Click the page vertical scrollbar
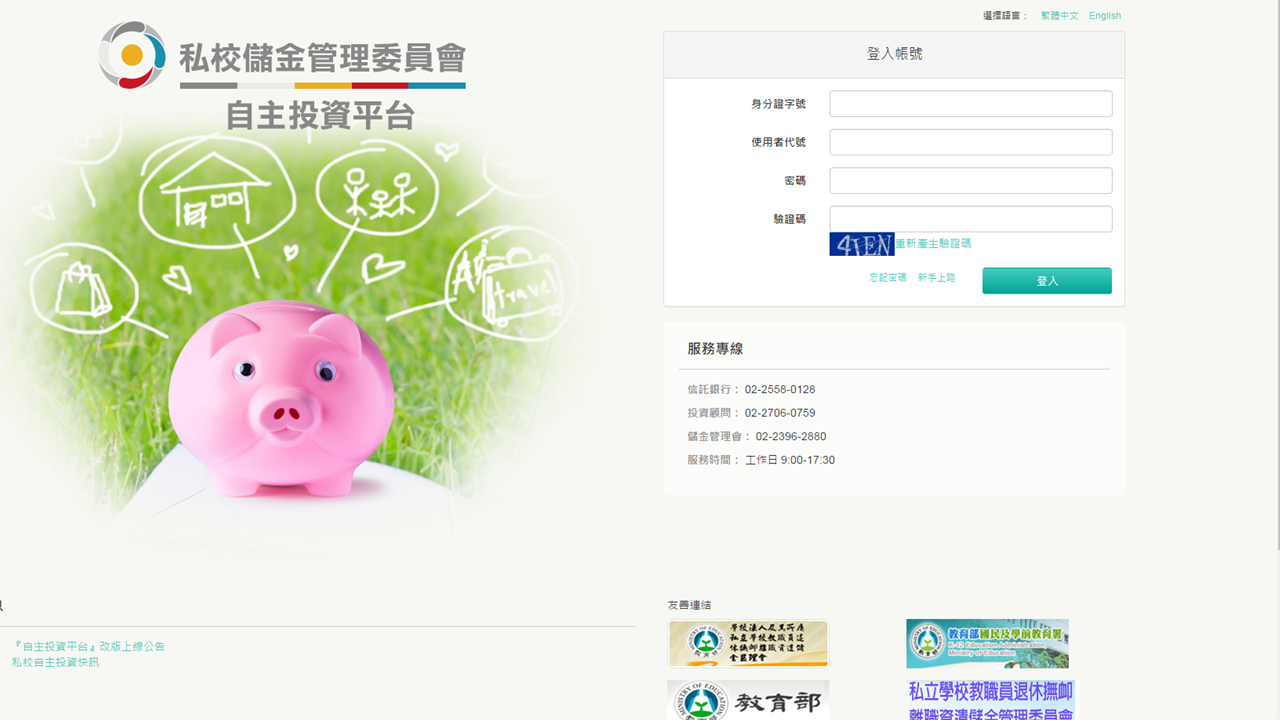This screenshot has height=720, width=1280. (1276, 275)
